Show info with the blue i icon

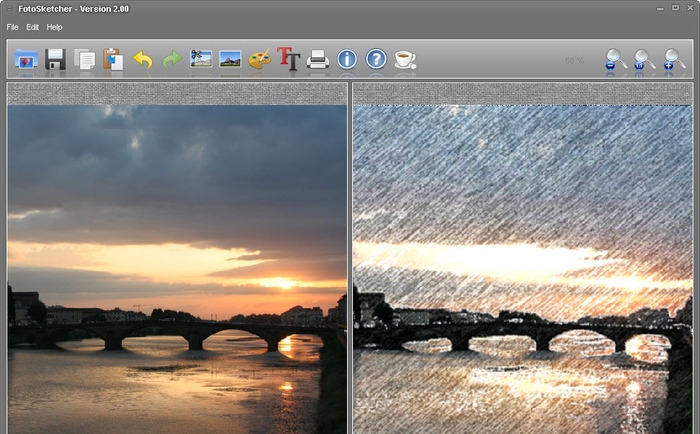[x=347, y=59]
